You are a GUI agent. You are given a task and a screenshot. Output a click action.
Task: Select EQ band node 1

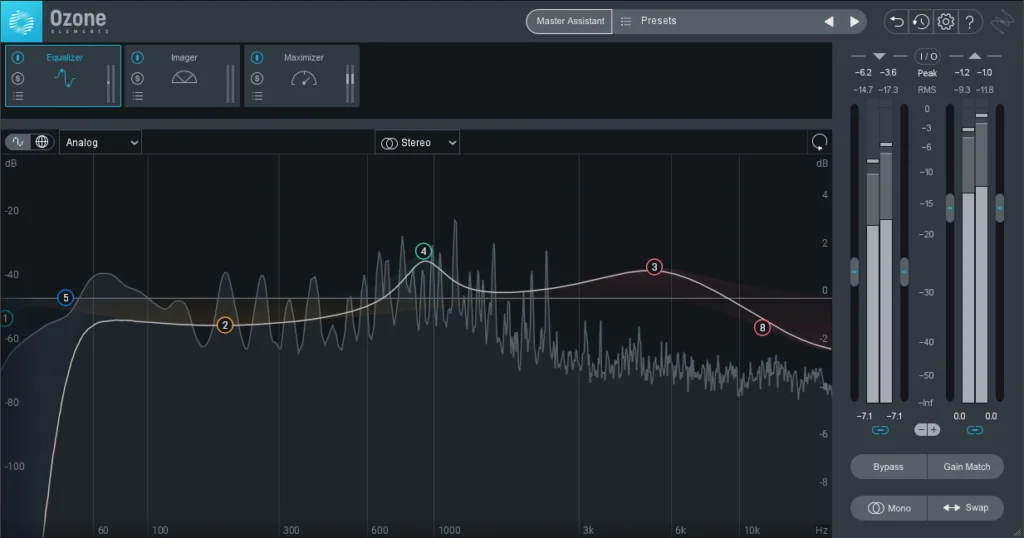(x=5, y=319)
